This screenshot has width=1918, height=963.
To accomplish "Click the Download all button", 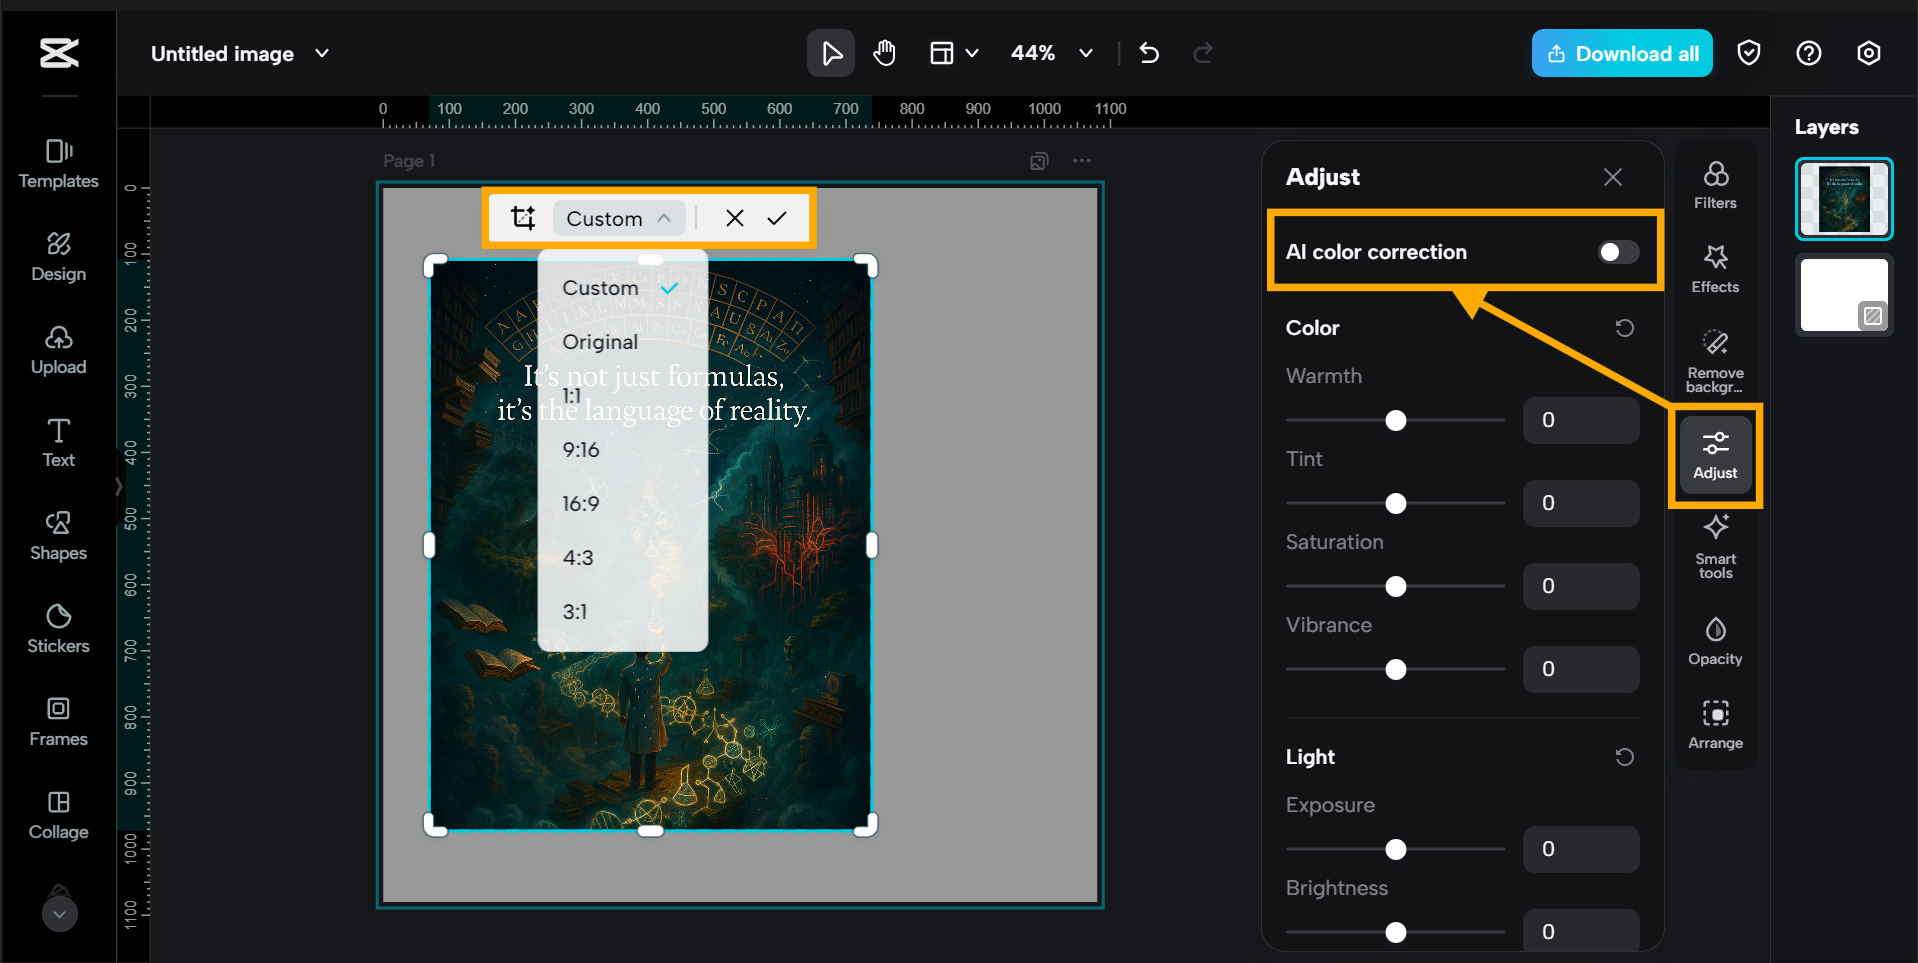I will click(x=1621, y=53).
